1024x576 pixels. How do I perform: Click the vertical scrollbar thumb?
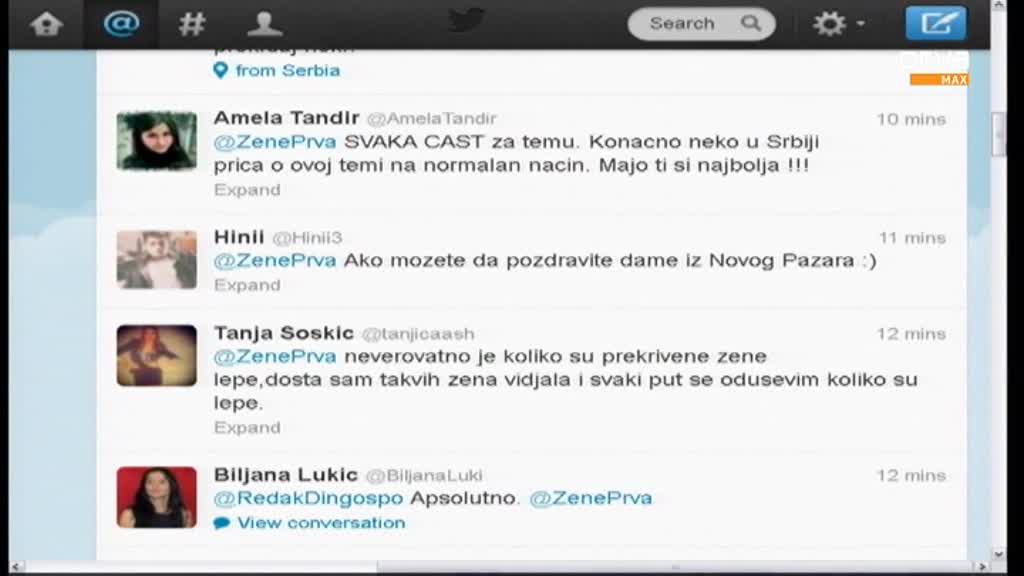click(x=999, y=135)
